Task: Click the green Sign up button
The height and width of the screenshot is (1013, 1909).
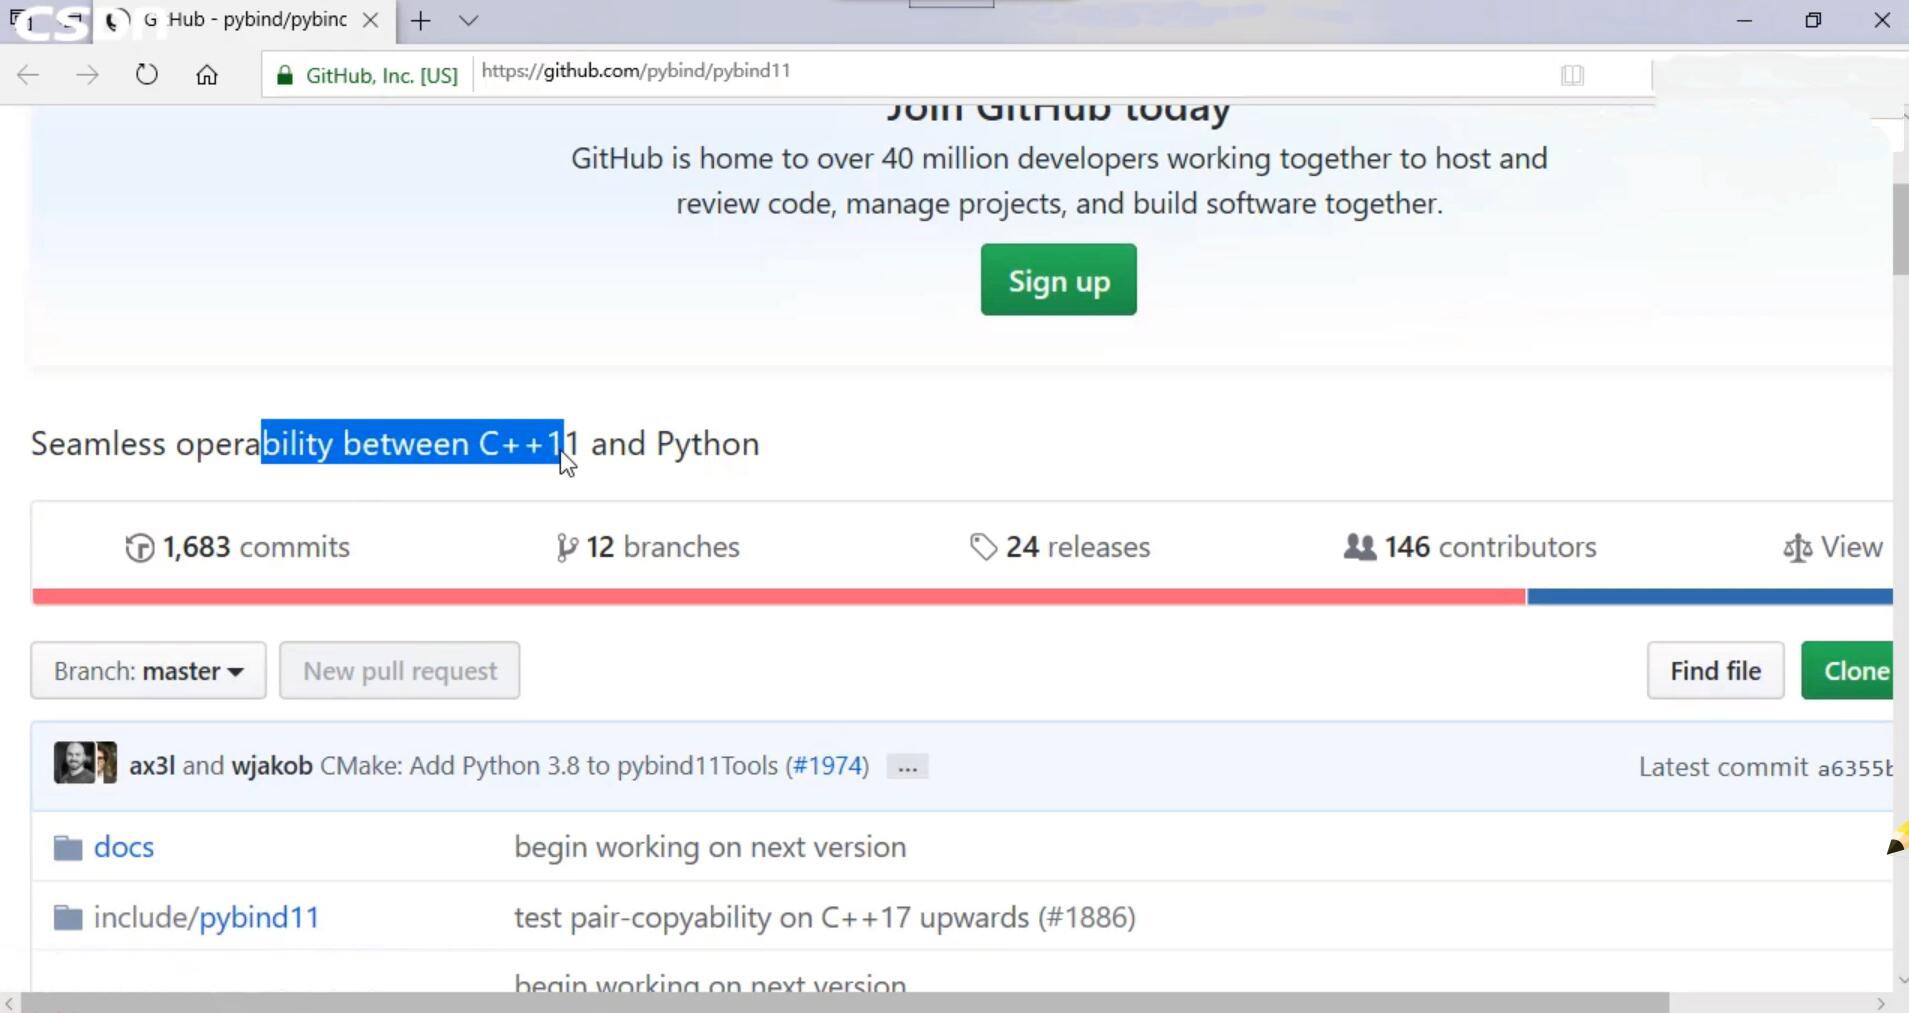Action: [x=1058, y=280]
